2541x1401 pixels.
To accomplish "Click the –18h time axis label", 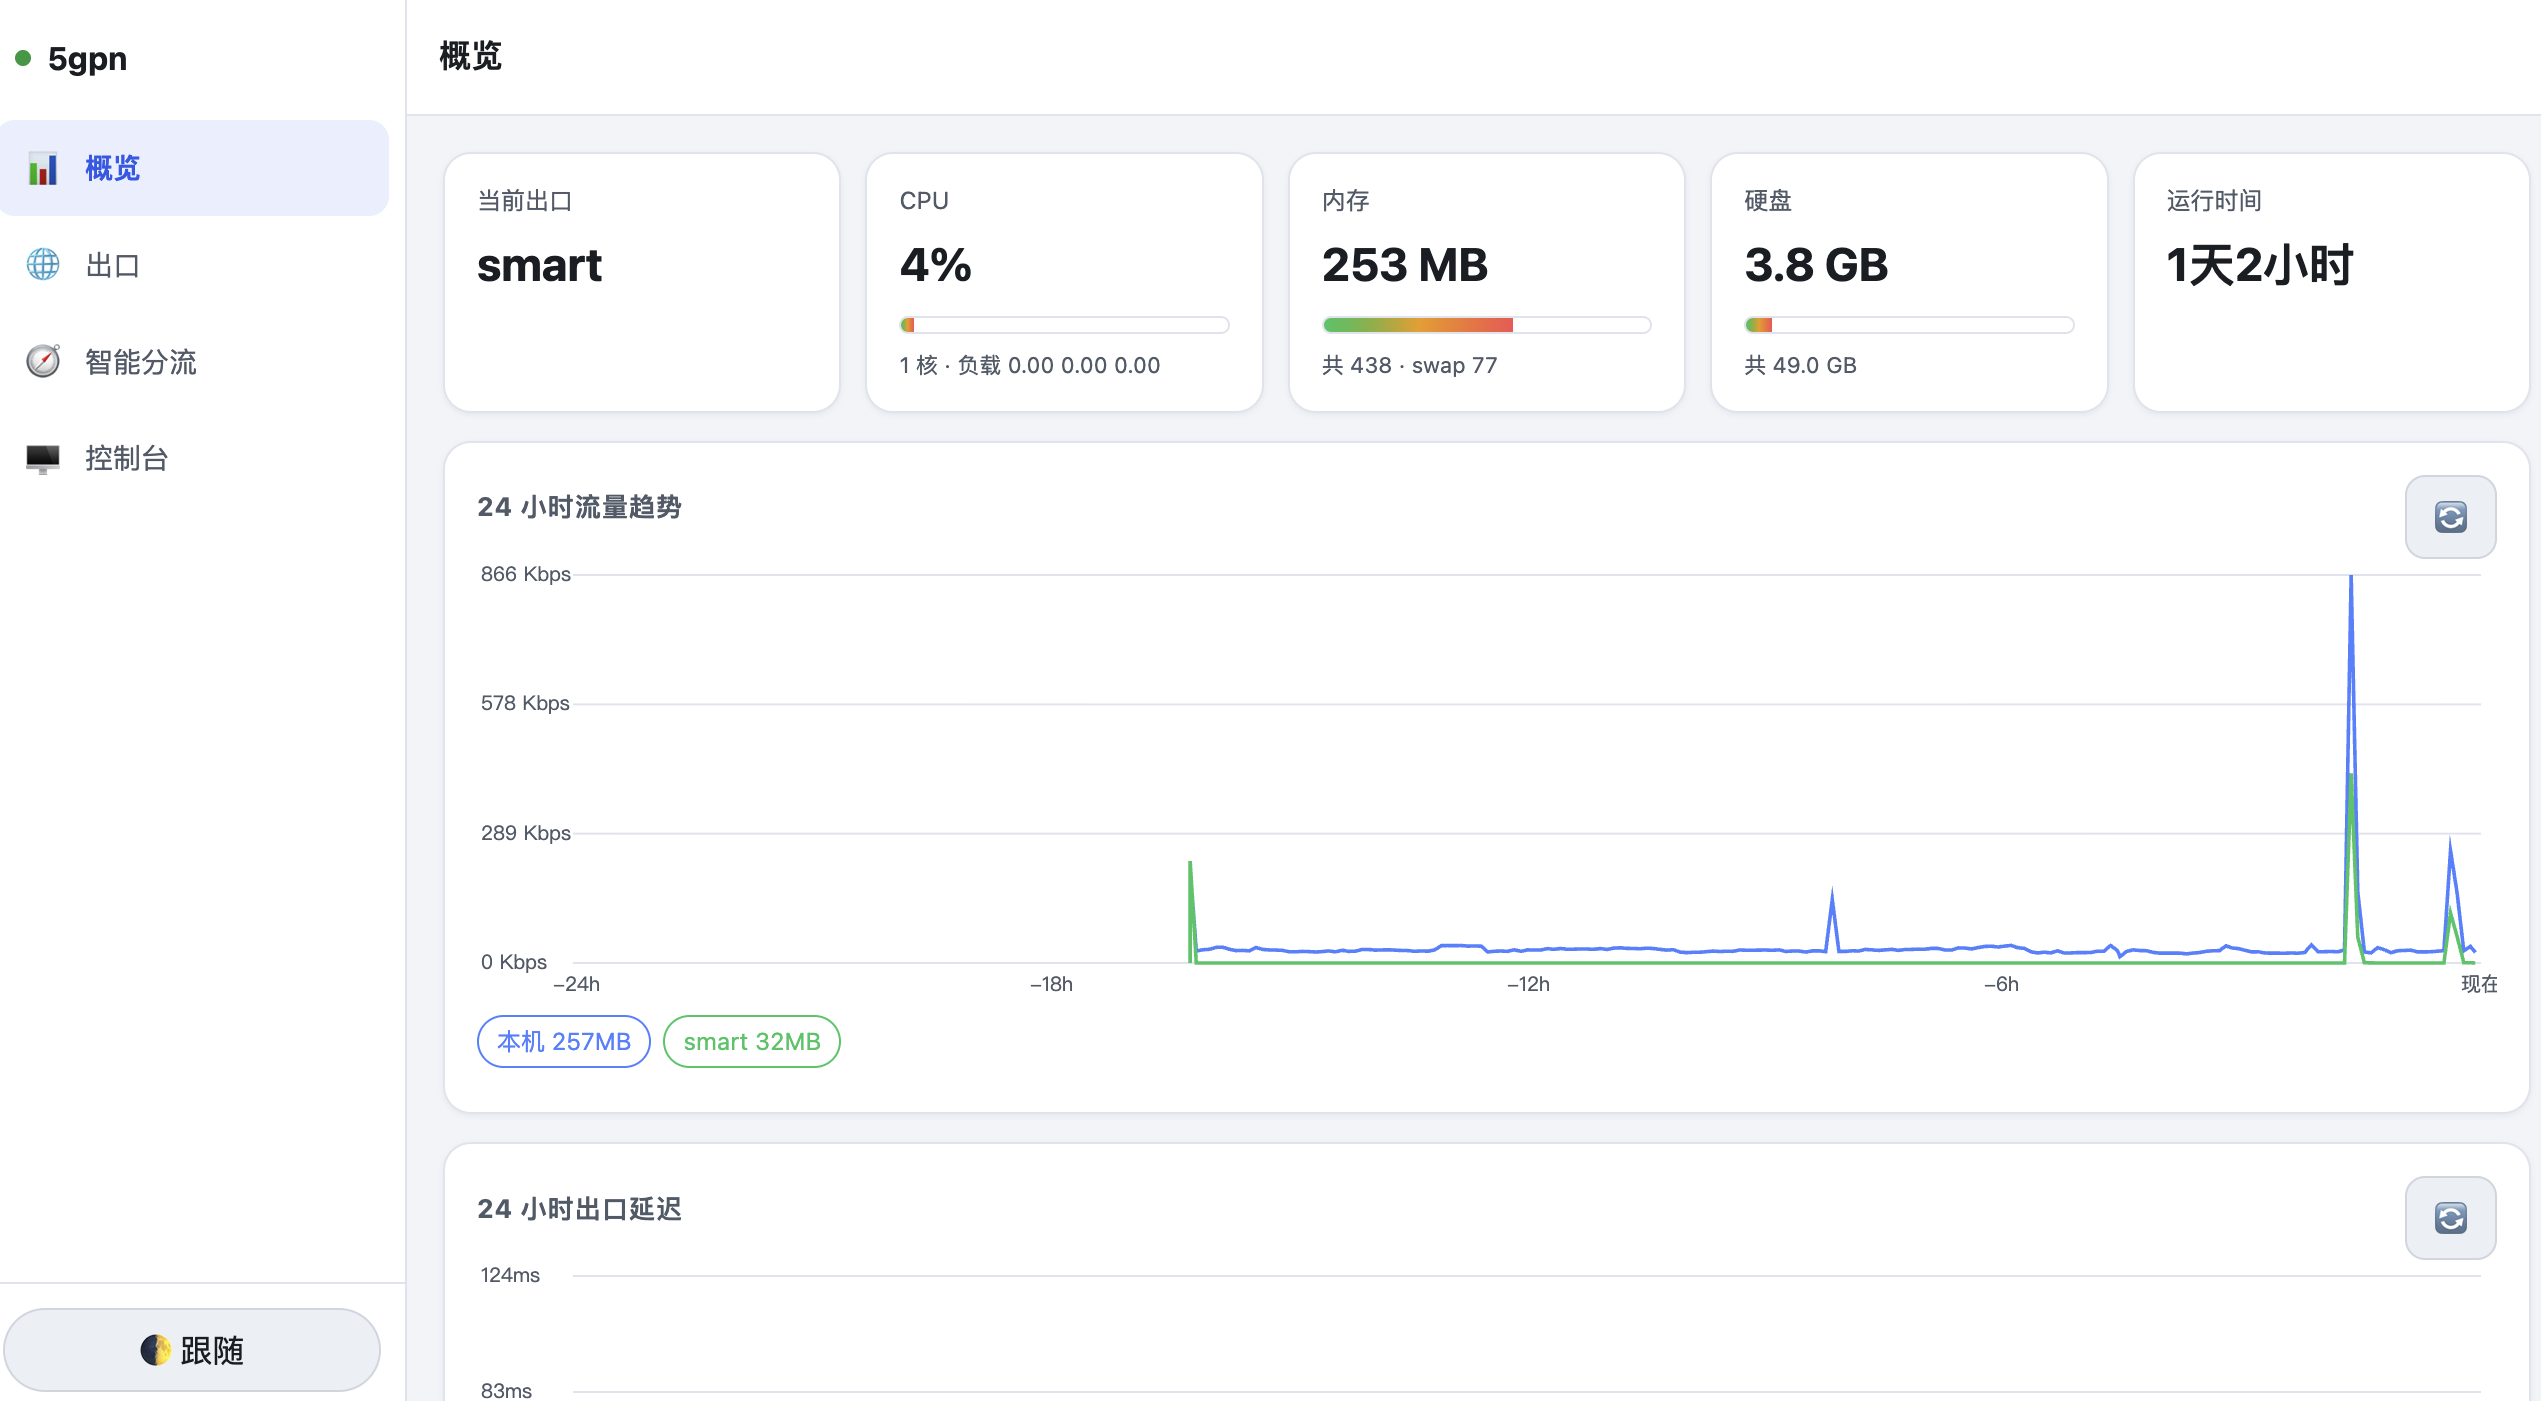I will click(x=1051, y=984).
